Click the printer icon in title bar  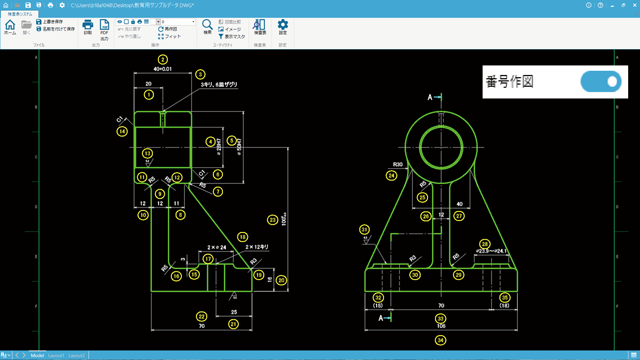pos(50,5)
